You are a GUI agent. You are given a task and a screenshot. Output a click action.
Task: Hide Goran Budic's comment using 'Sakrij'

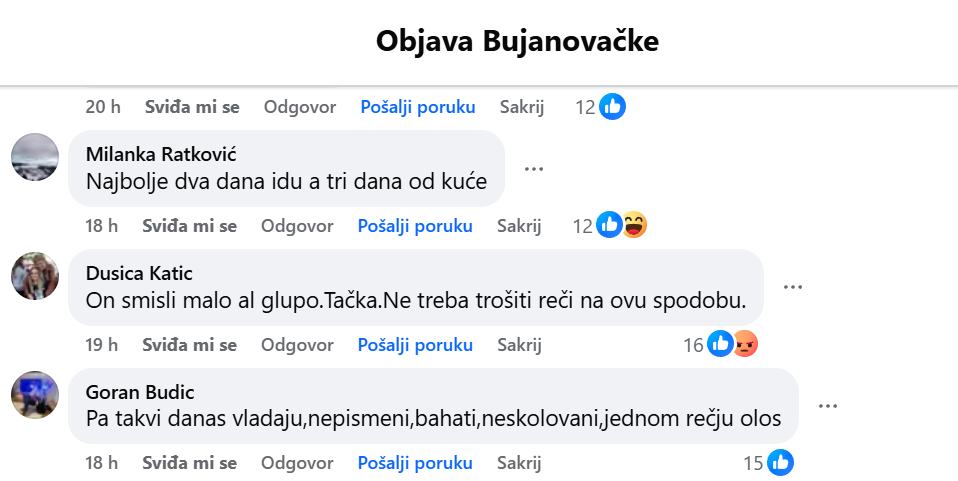519,463
